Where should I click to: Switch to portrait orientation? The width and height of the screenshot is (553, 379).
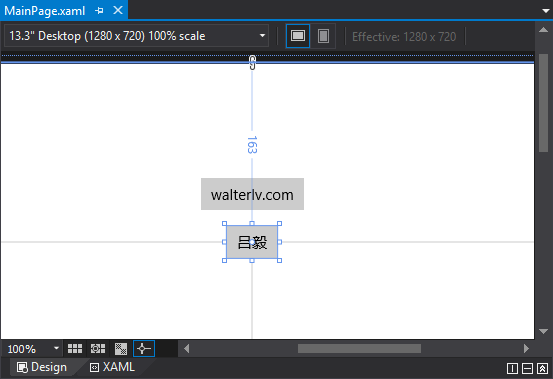point(323,36)
